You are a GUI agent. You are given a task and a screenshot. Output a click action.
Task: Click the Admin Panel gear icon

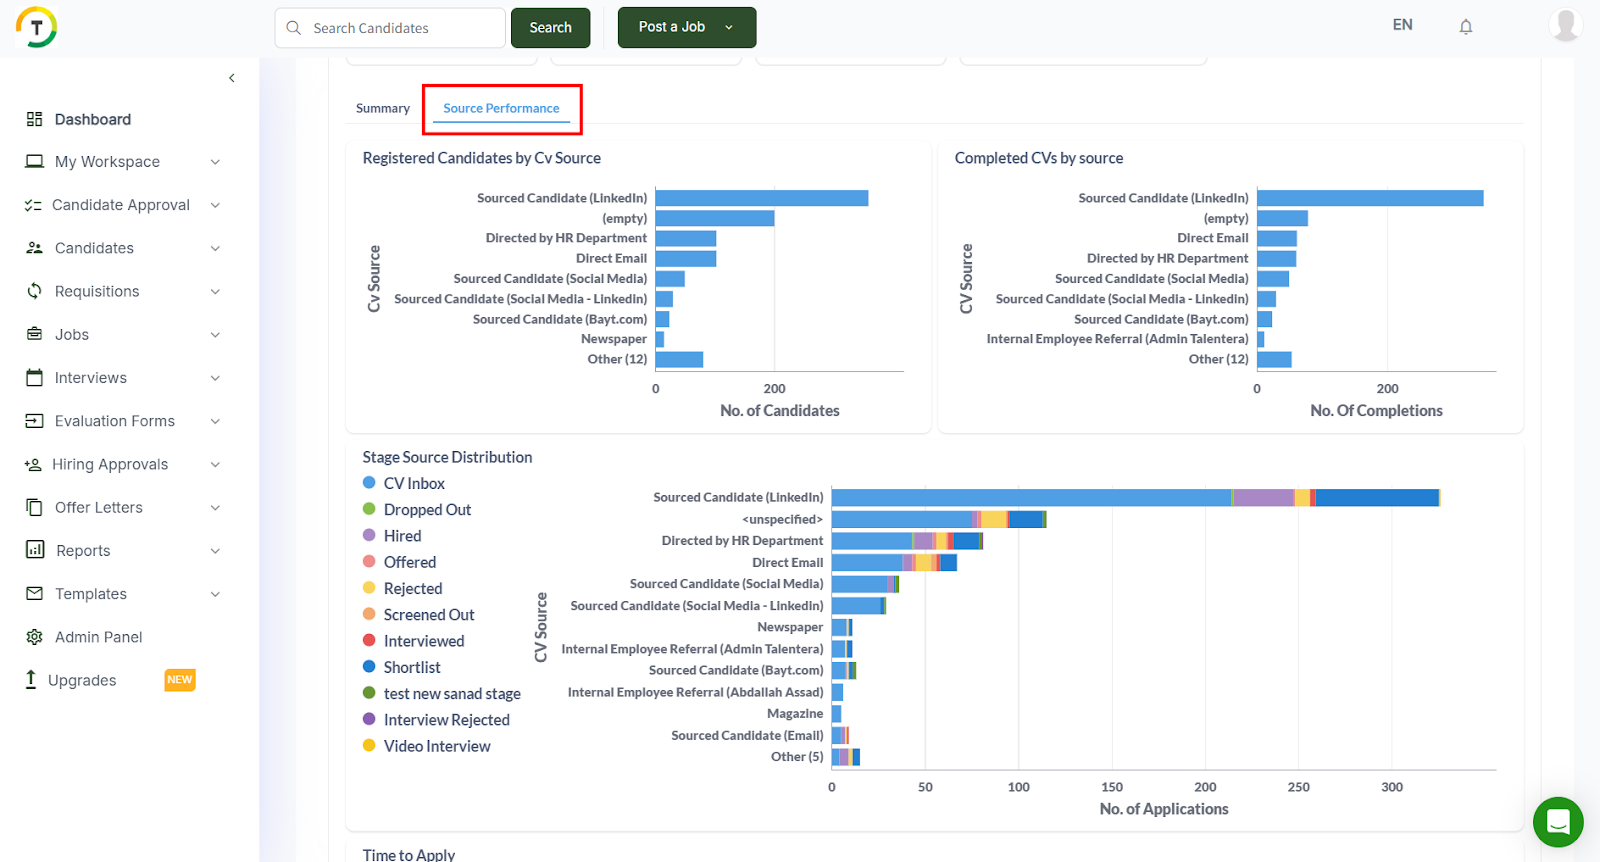(x=35, y=637)
